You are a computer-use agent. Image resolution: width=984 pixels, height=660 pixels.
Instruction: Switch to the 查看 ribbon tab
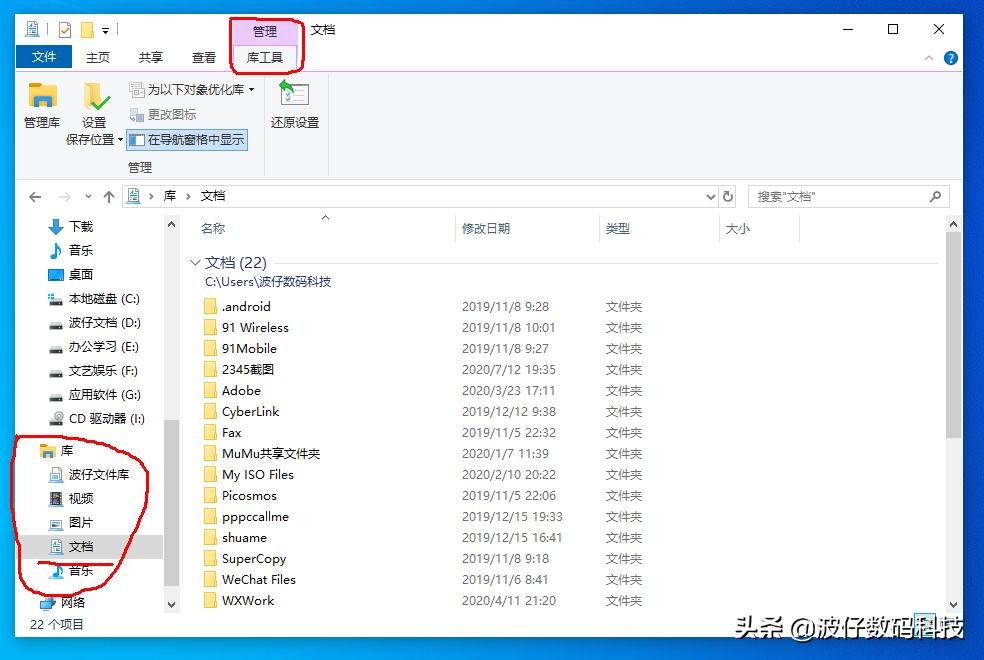click(203, 57)
